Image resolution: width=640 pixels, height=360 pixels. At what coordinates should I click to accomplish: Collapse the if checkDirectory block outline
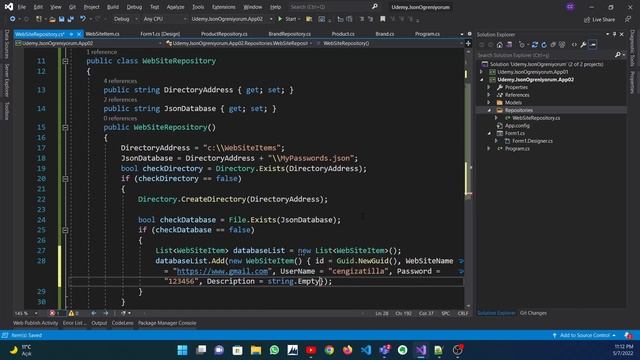[65, 179]
